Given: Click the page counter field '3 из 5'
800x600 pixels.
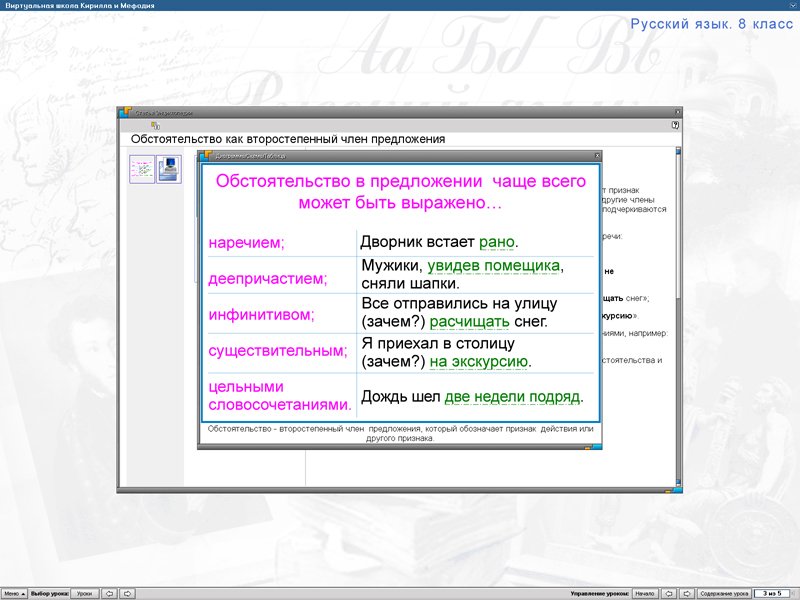Looking at the screenshot, I should [773, 594].
